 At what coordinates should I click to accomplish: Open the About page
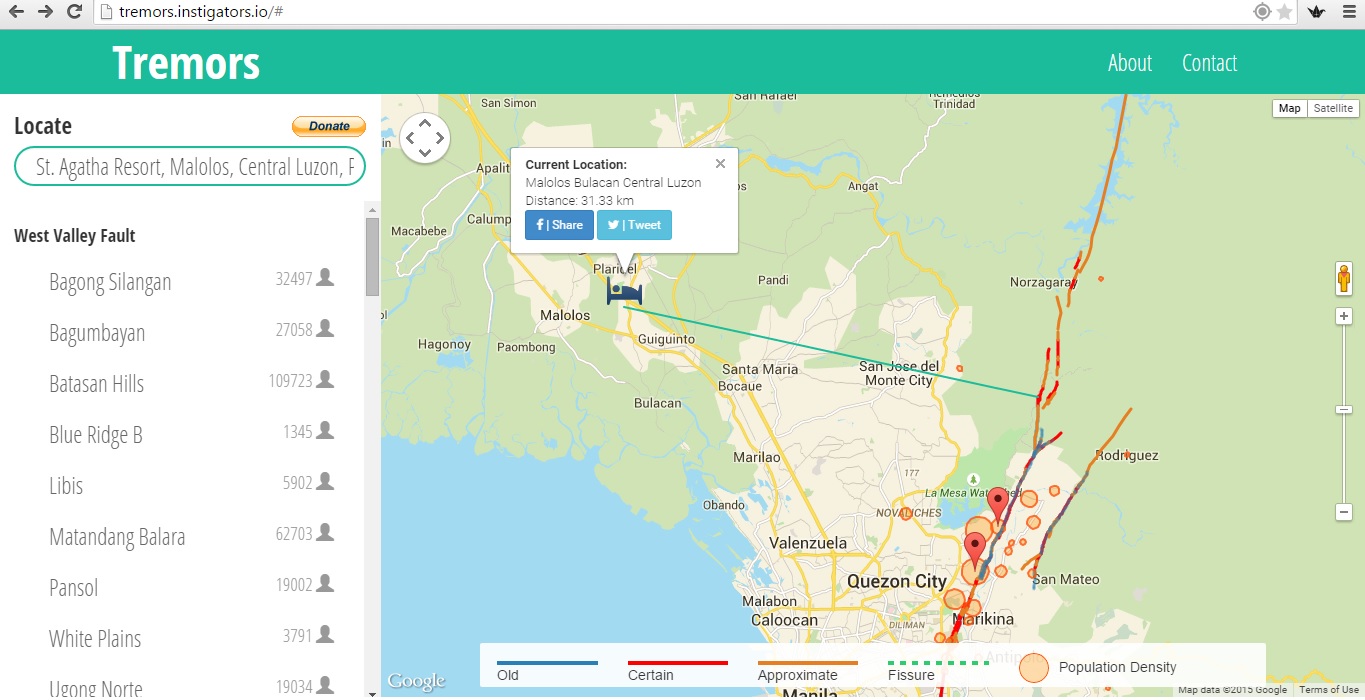point(1130,63)
